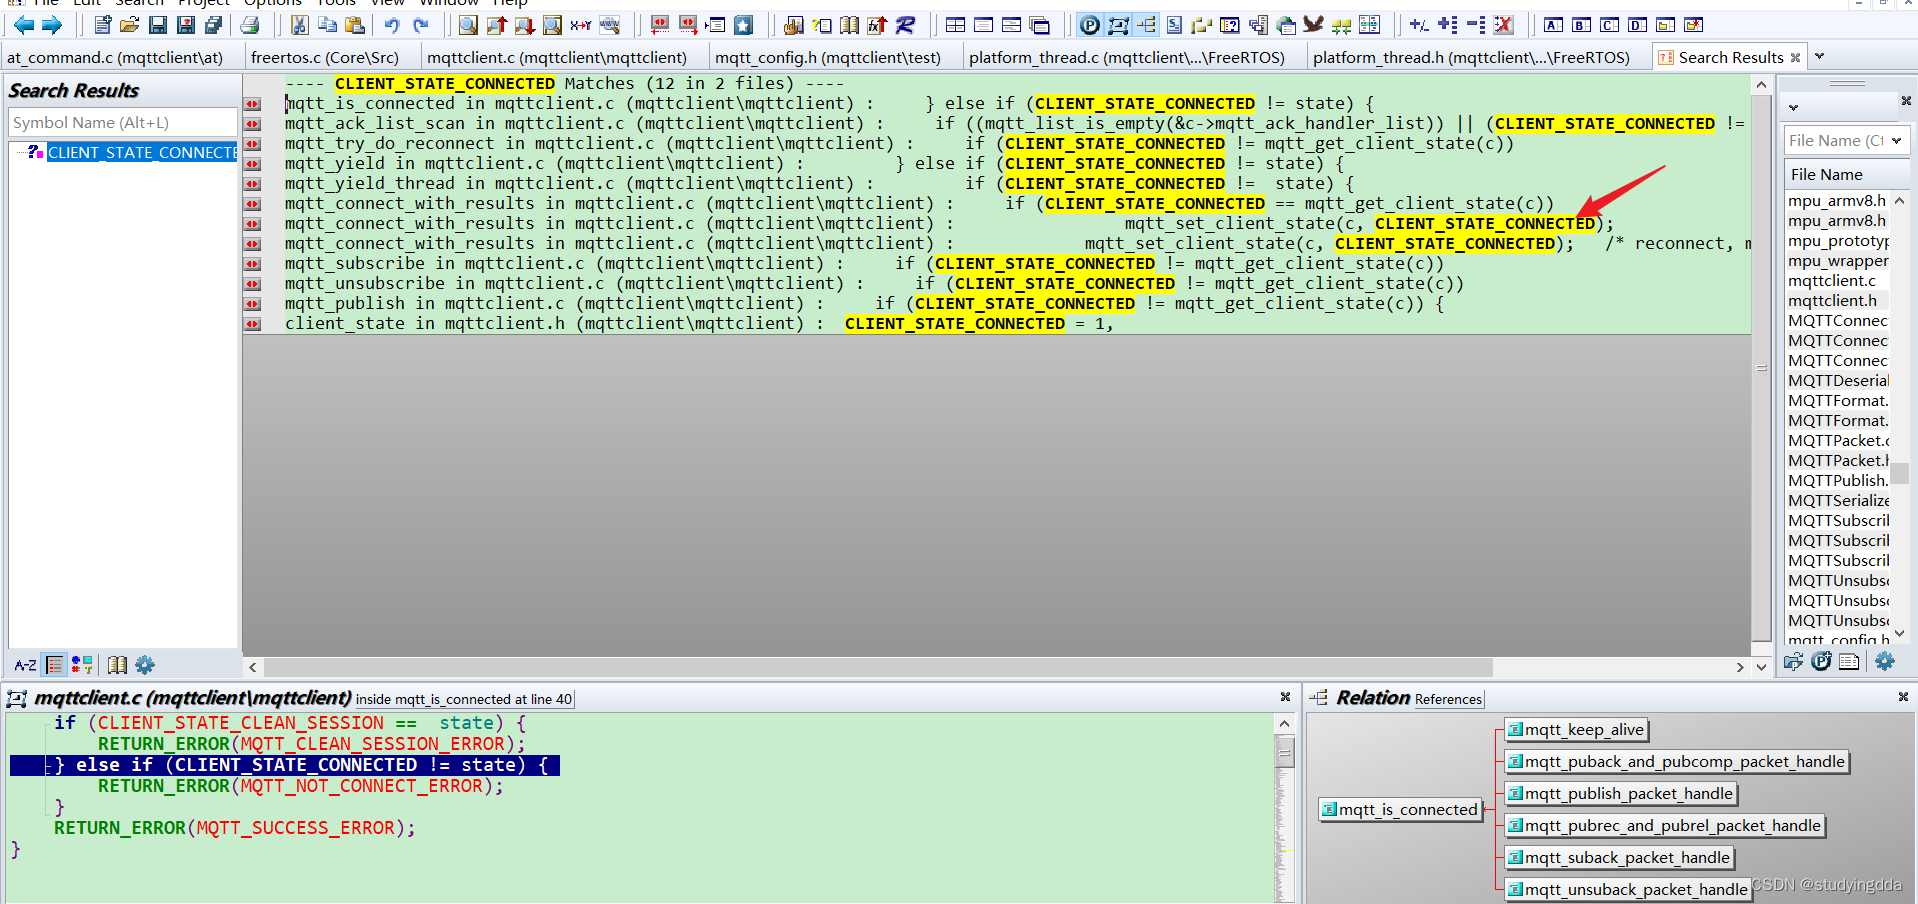Select the mqtt_is_connected relation node
1918x904 pixels.
coord(1400,810)
